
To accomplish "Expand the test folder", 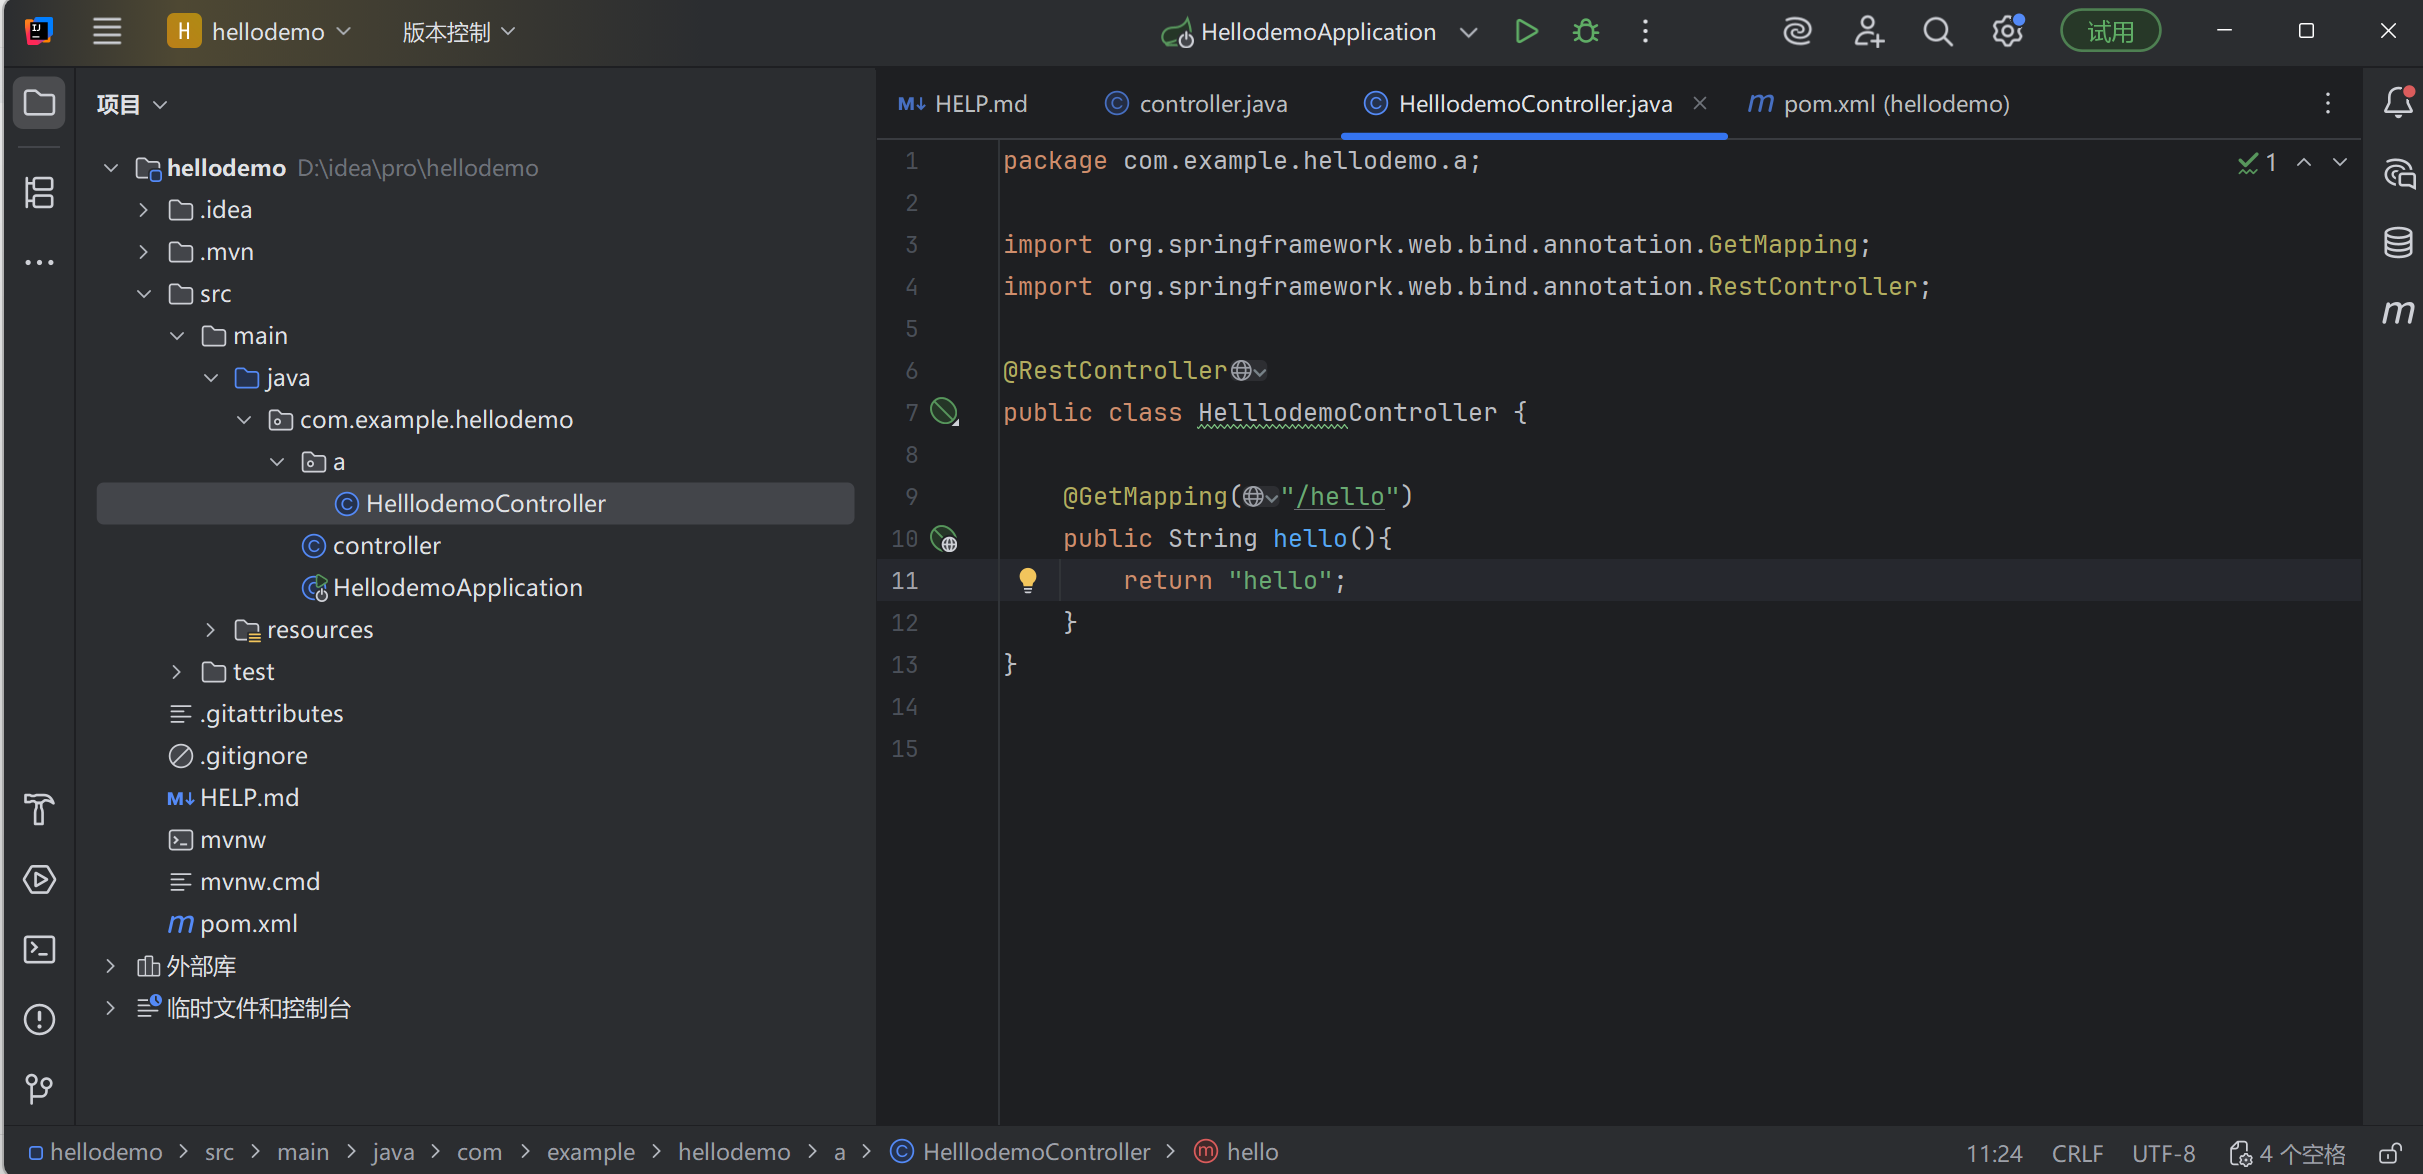I will [x=177, y=672].
